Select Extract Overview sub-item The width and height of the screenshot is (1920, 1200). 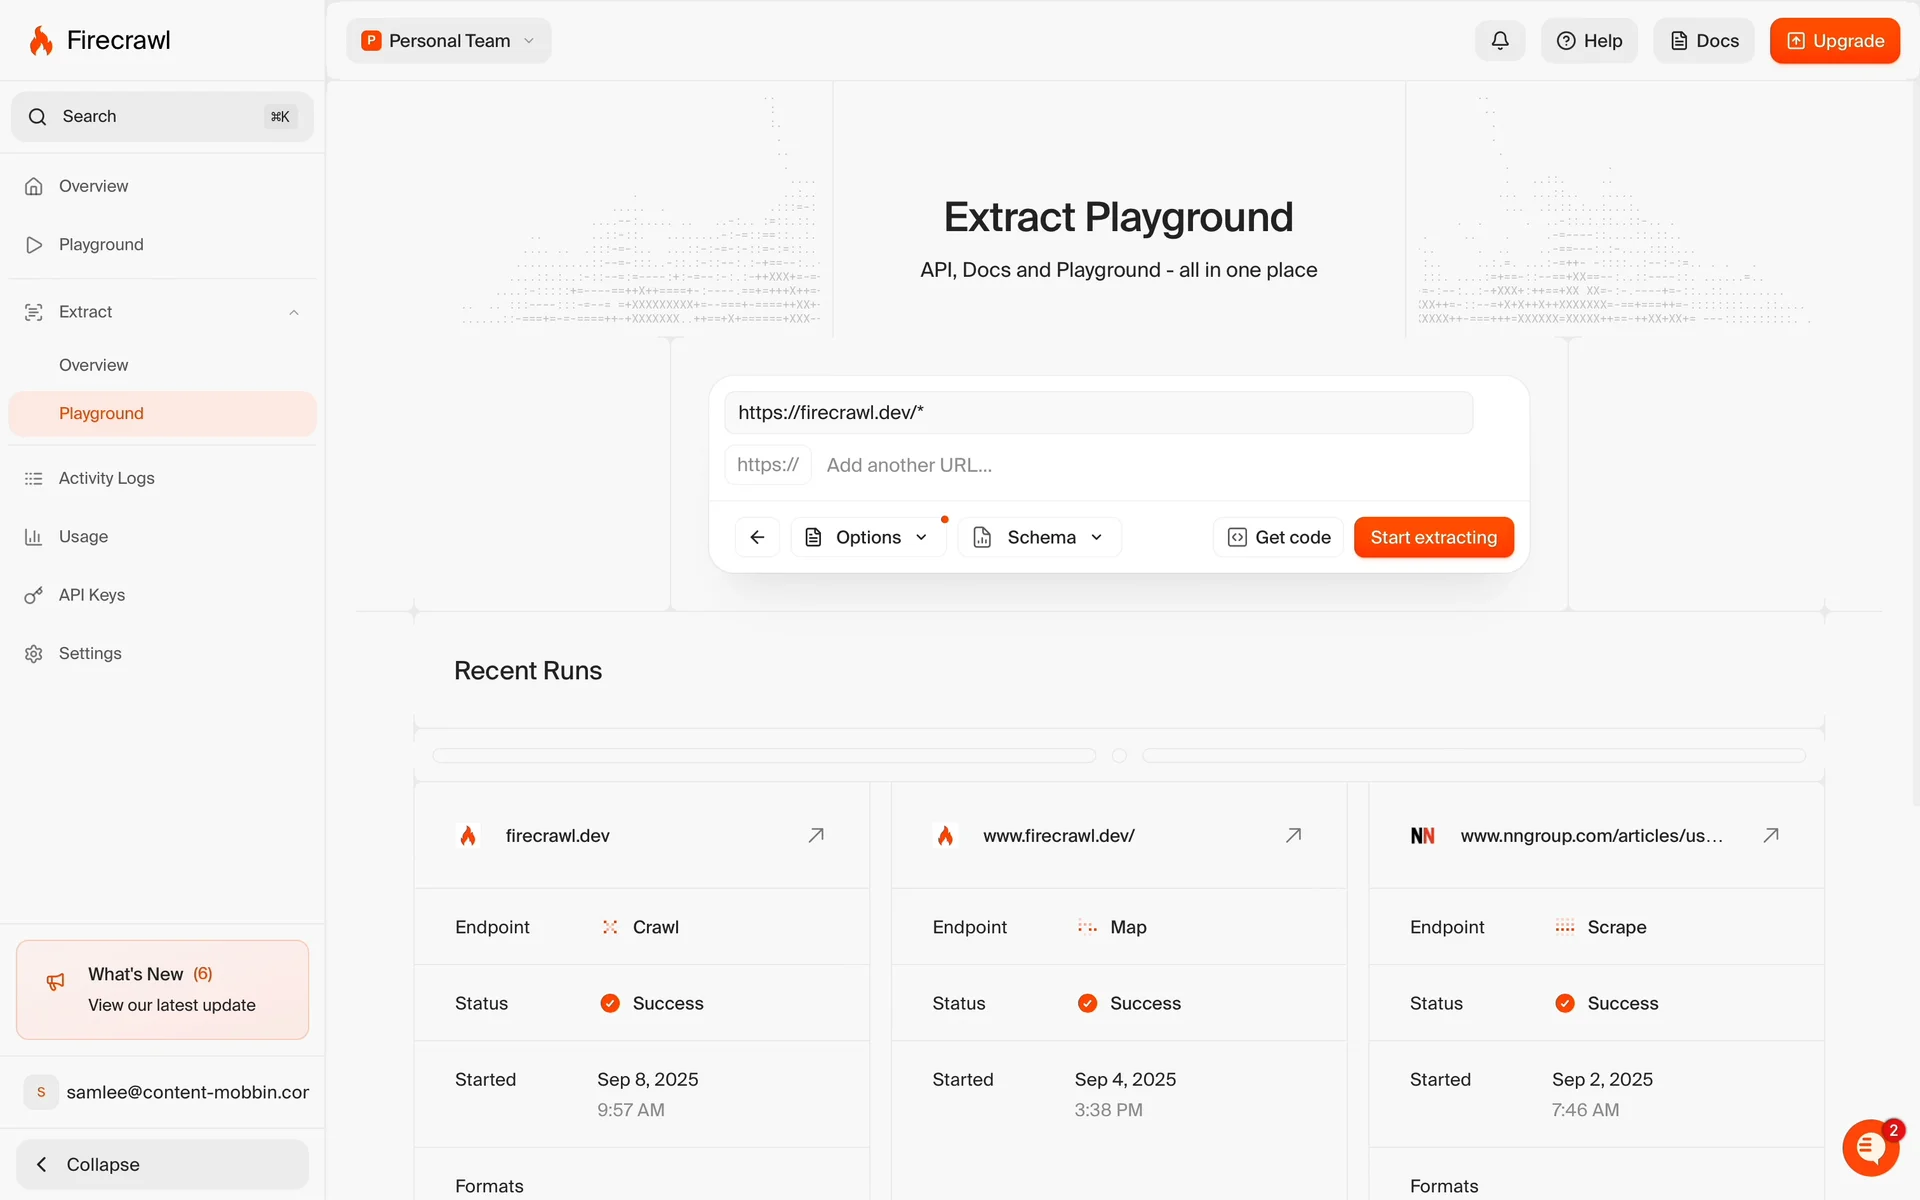(93, 365)
